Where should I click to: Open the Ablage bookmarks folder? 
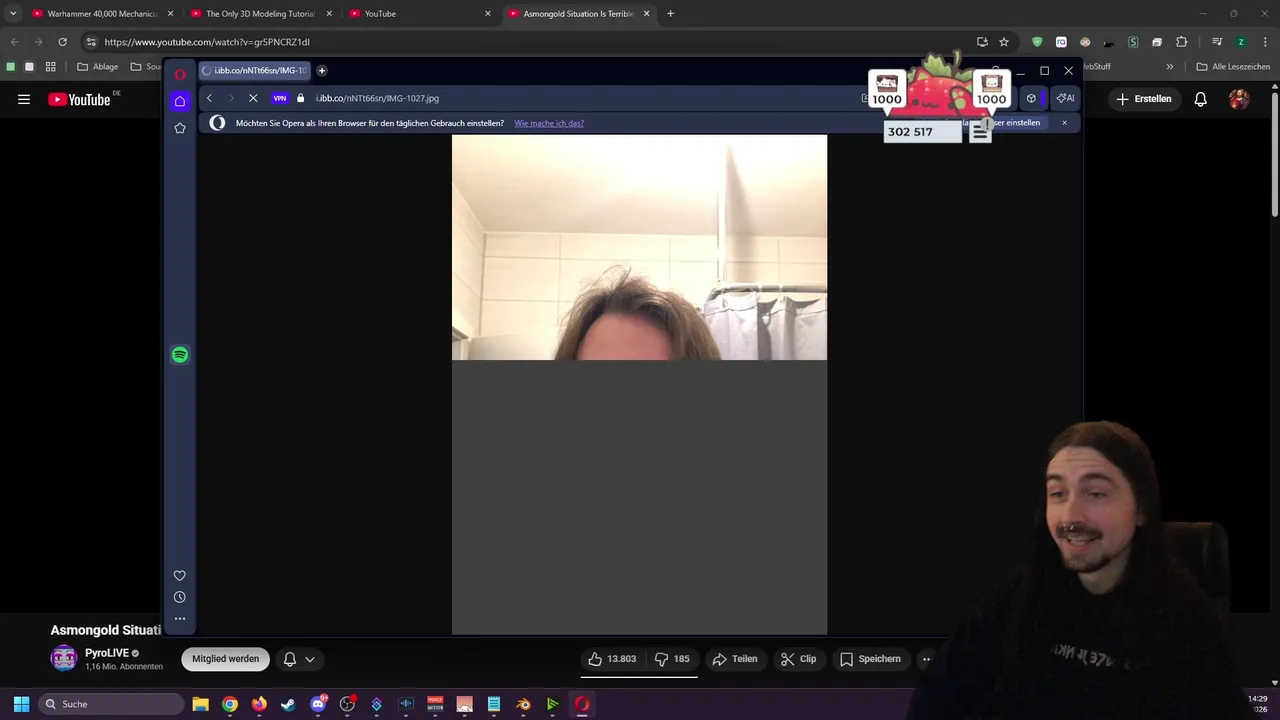pyautogui.click(x=98, y=67)
